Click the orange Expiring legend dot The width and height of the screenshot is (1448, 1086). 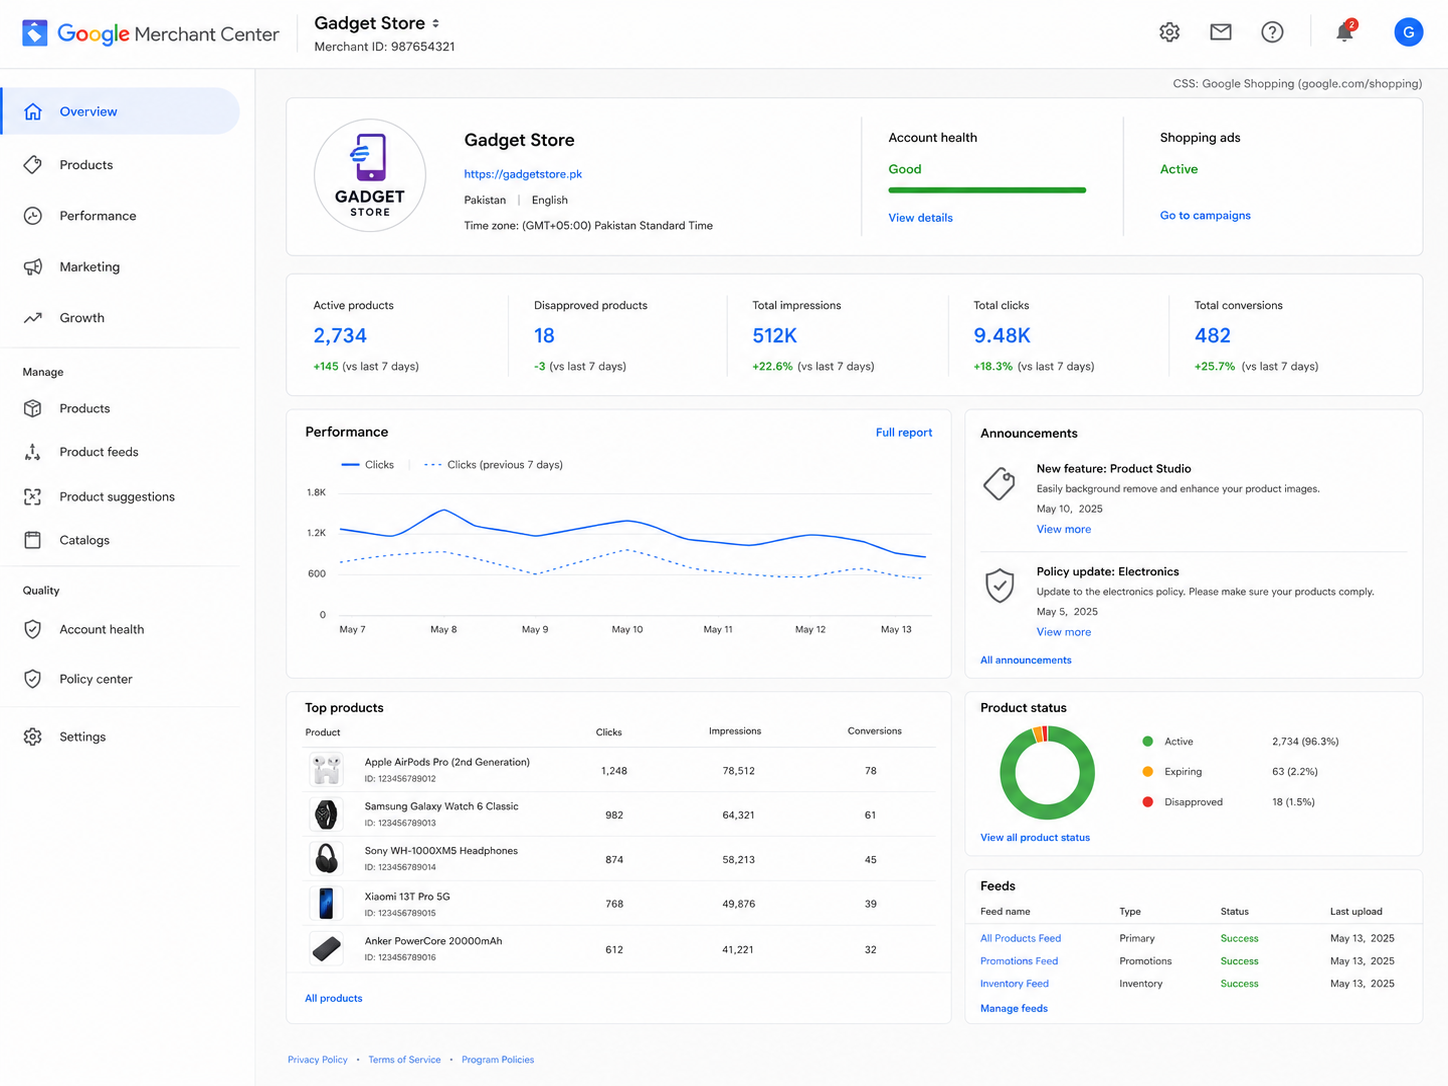[1147, 772]
